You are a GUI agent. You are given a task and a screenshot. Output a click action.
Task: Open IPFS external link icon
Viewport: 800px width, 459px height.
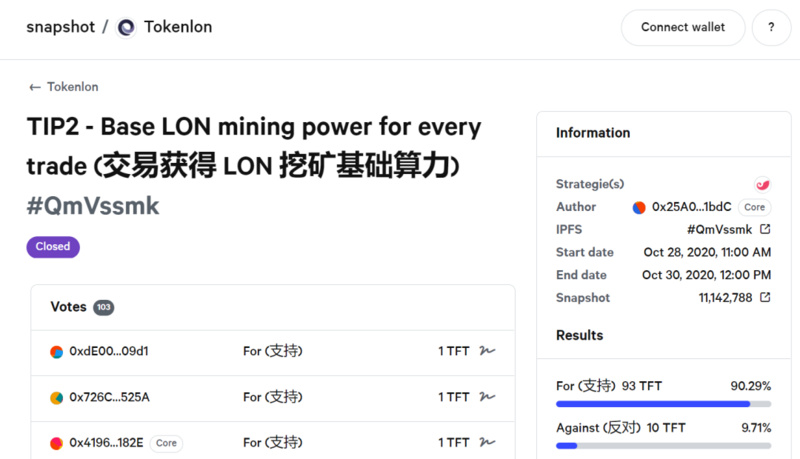click(x=765, y=229)
